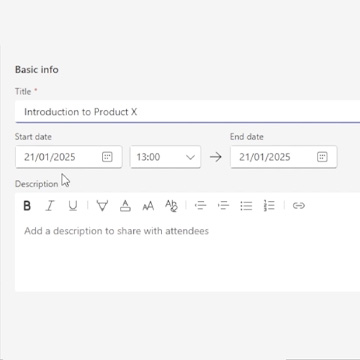Click the Title field containing Introduction to Product X
This screenshot has width=360, height=360.
(188, 112)
